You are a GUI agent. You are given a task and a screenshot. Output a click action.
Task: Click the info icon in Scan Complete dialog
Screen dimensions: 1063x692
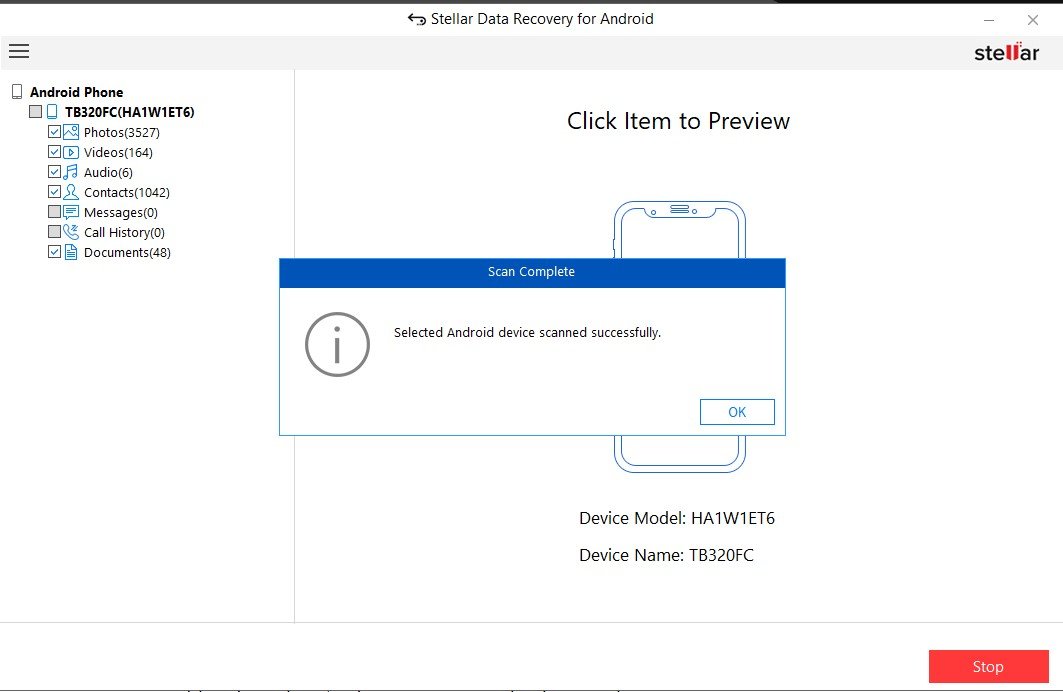337,344
